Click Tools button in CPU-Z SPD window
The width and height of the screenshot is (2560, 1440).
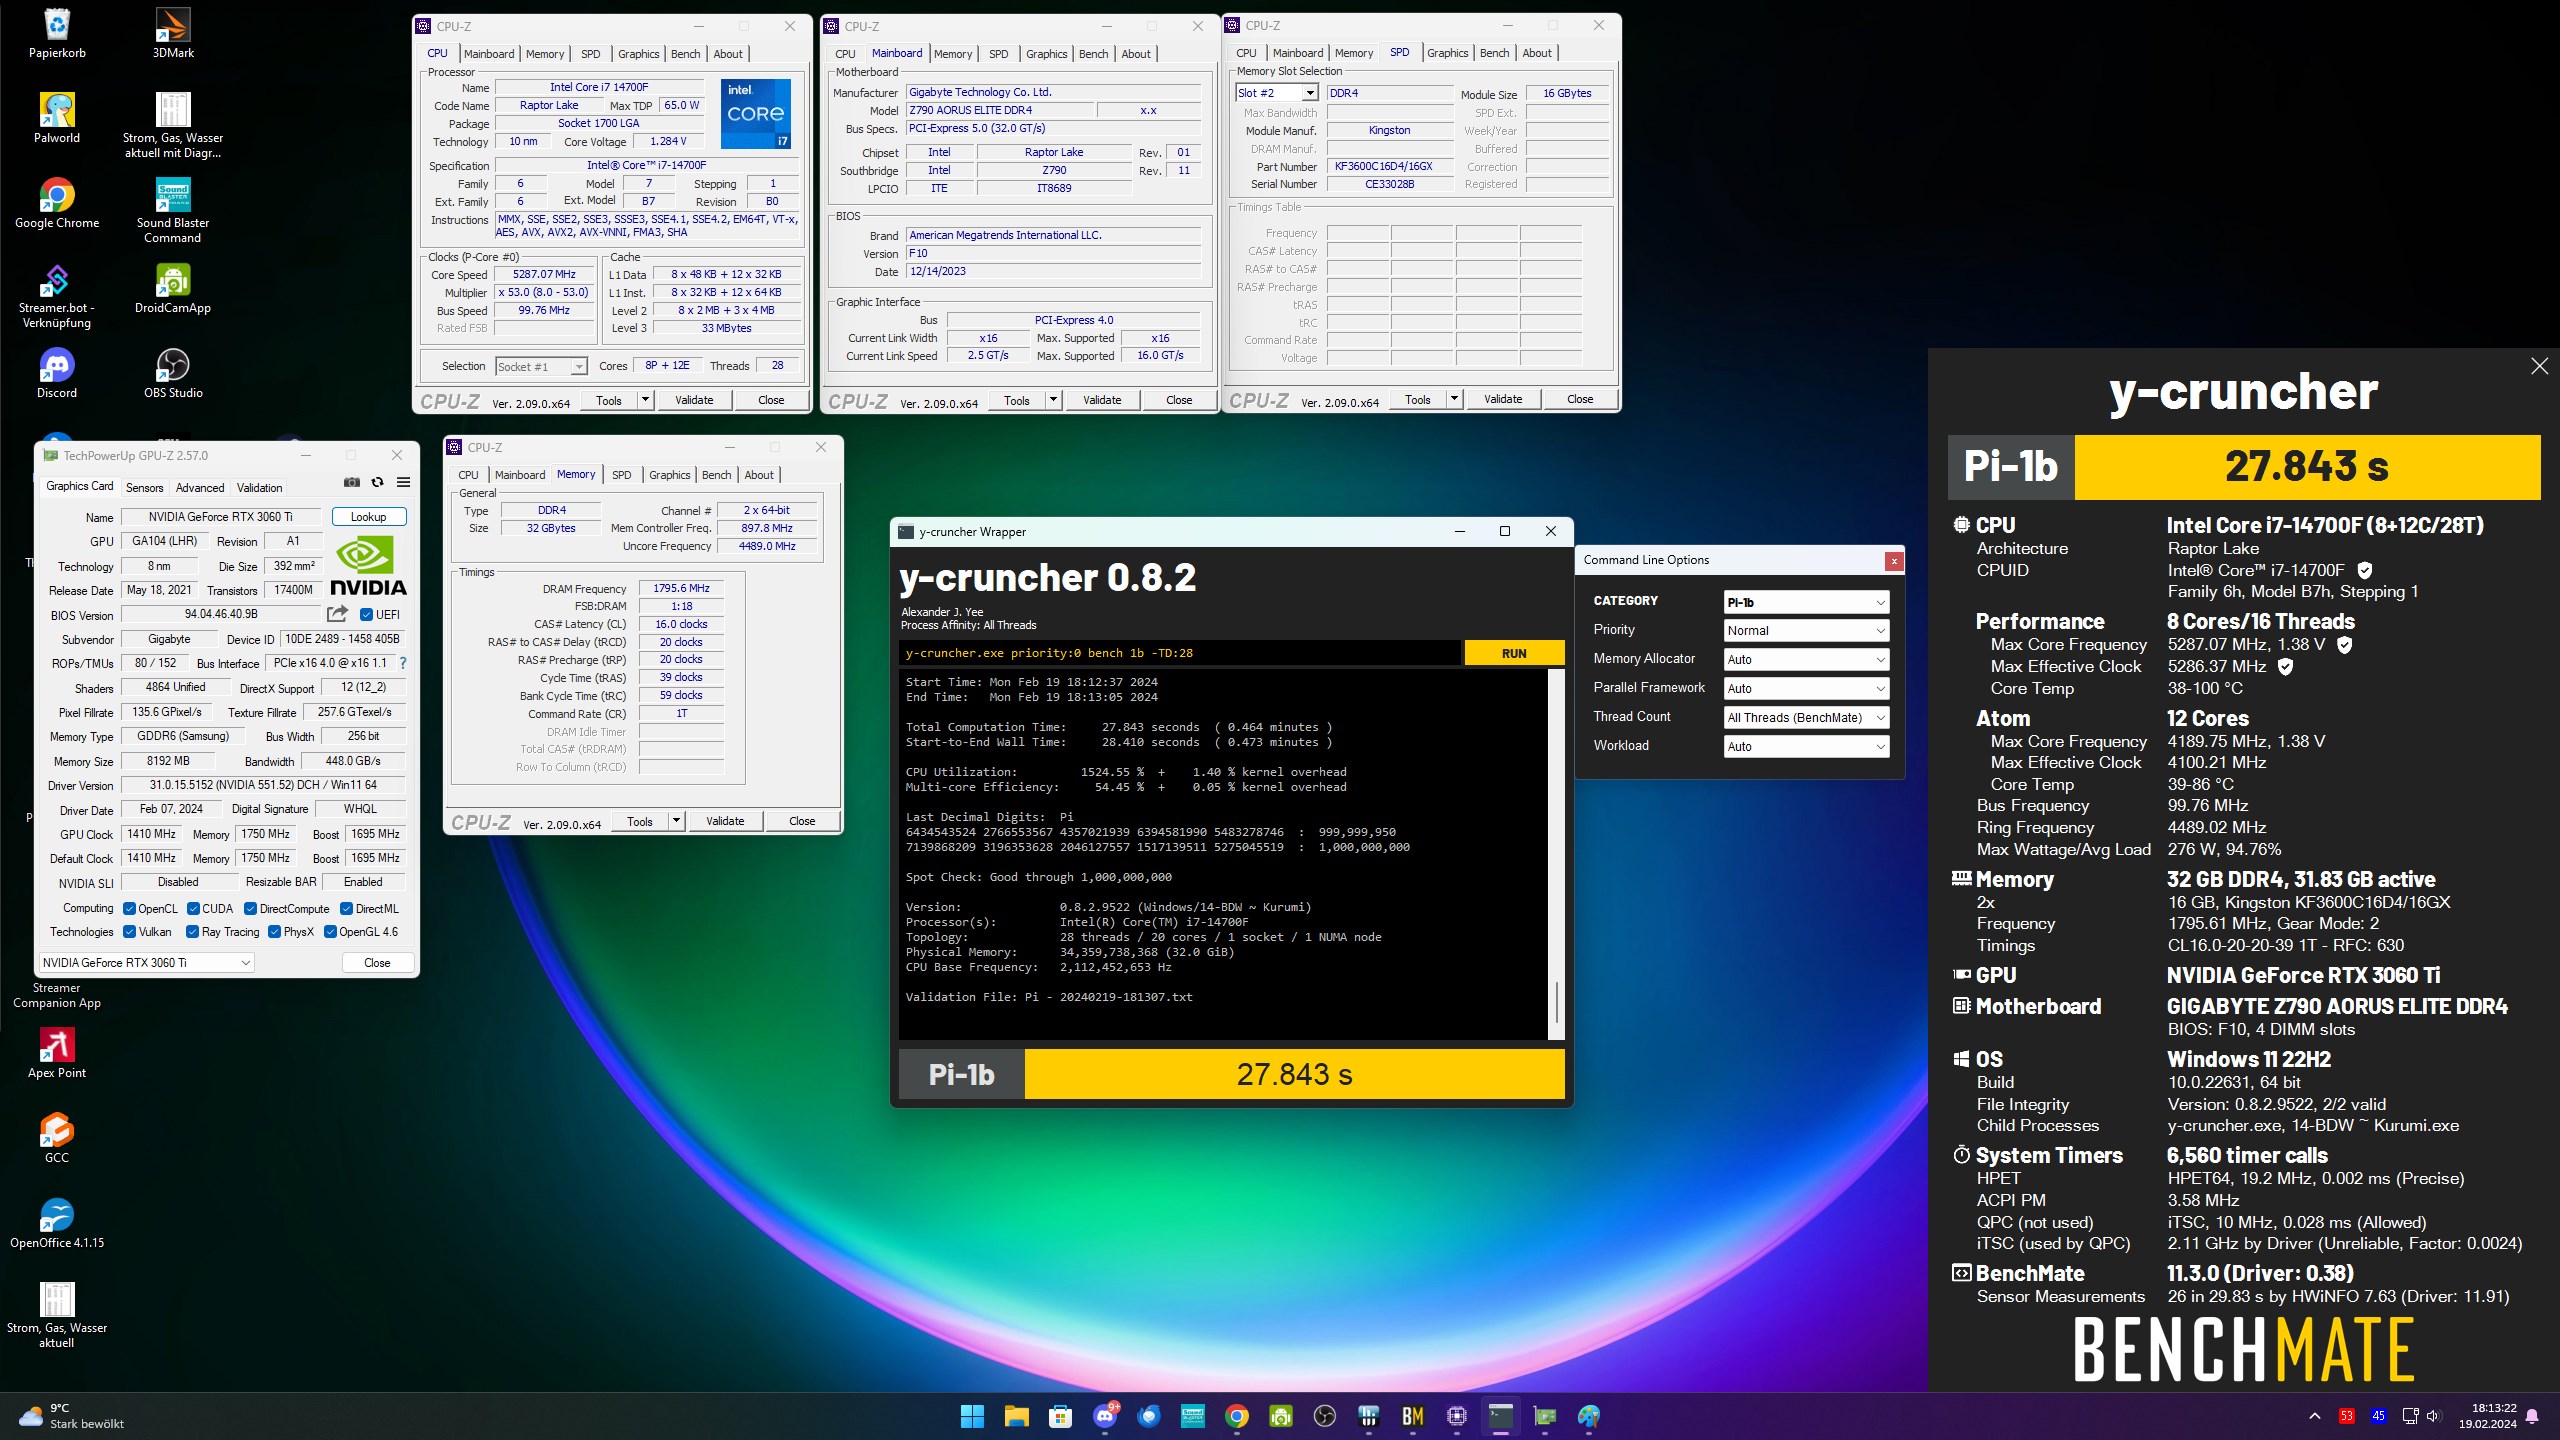[x=1417, y=399]
